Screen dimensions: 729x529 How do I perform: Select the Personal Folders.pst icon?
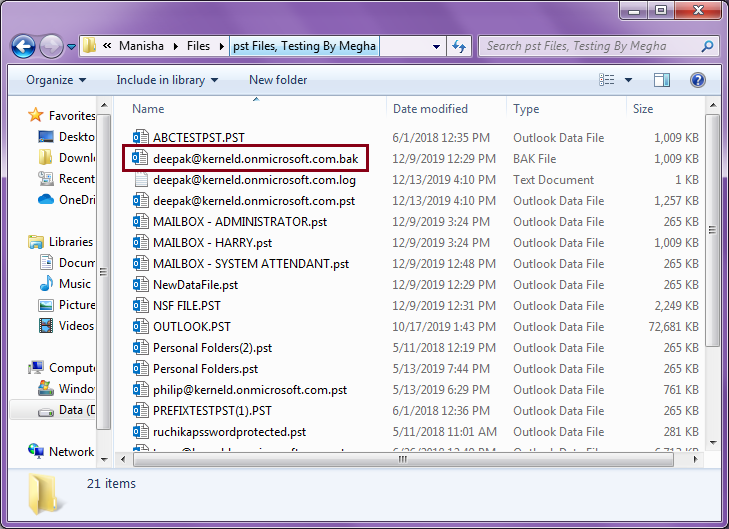tap(140, 368)
